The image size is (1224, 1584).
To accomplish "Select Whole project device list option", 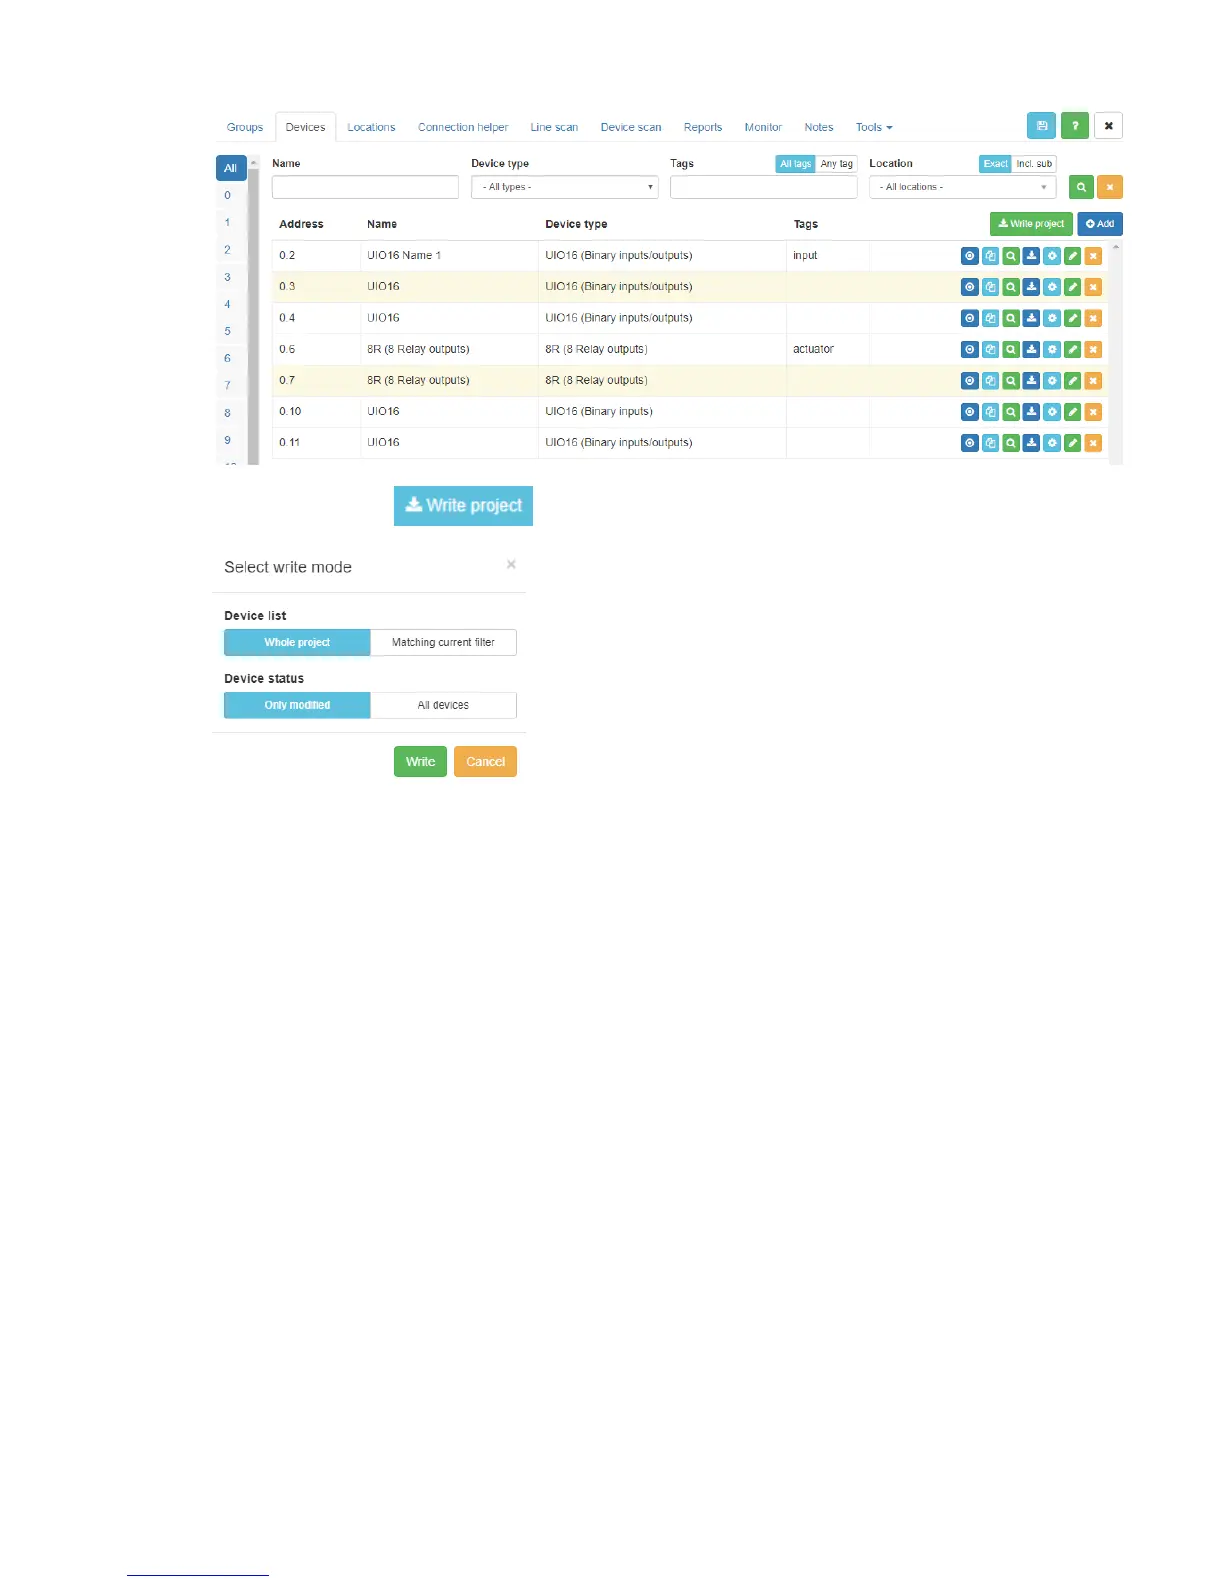I will tap(297, 642).
